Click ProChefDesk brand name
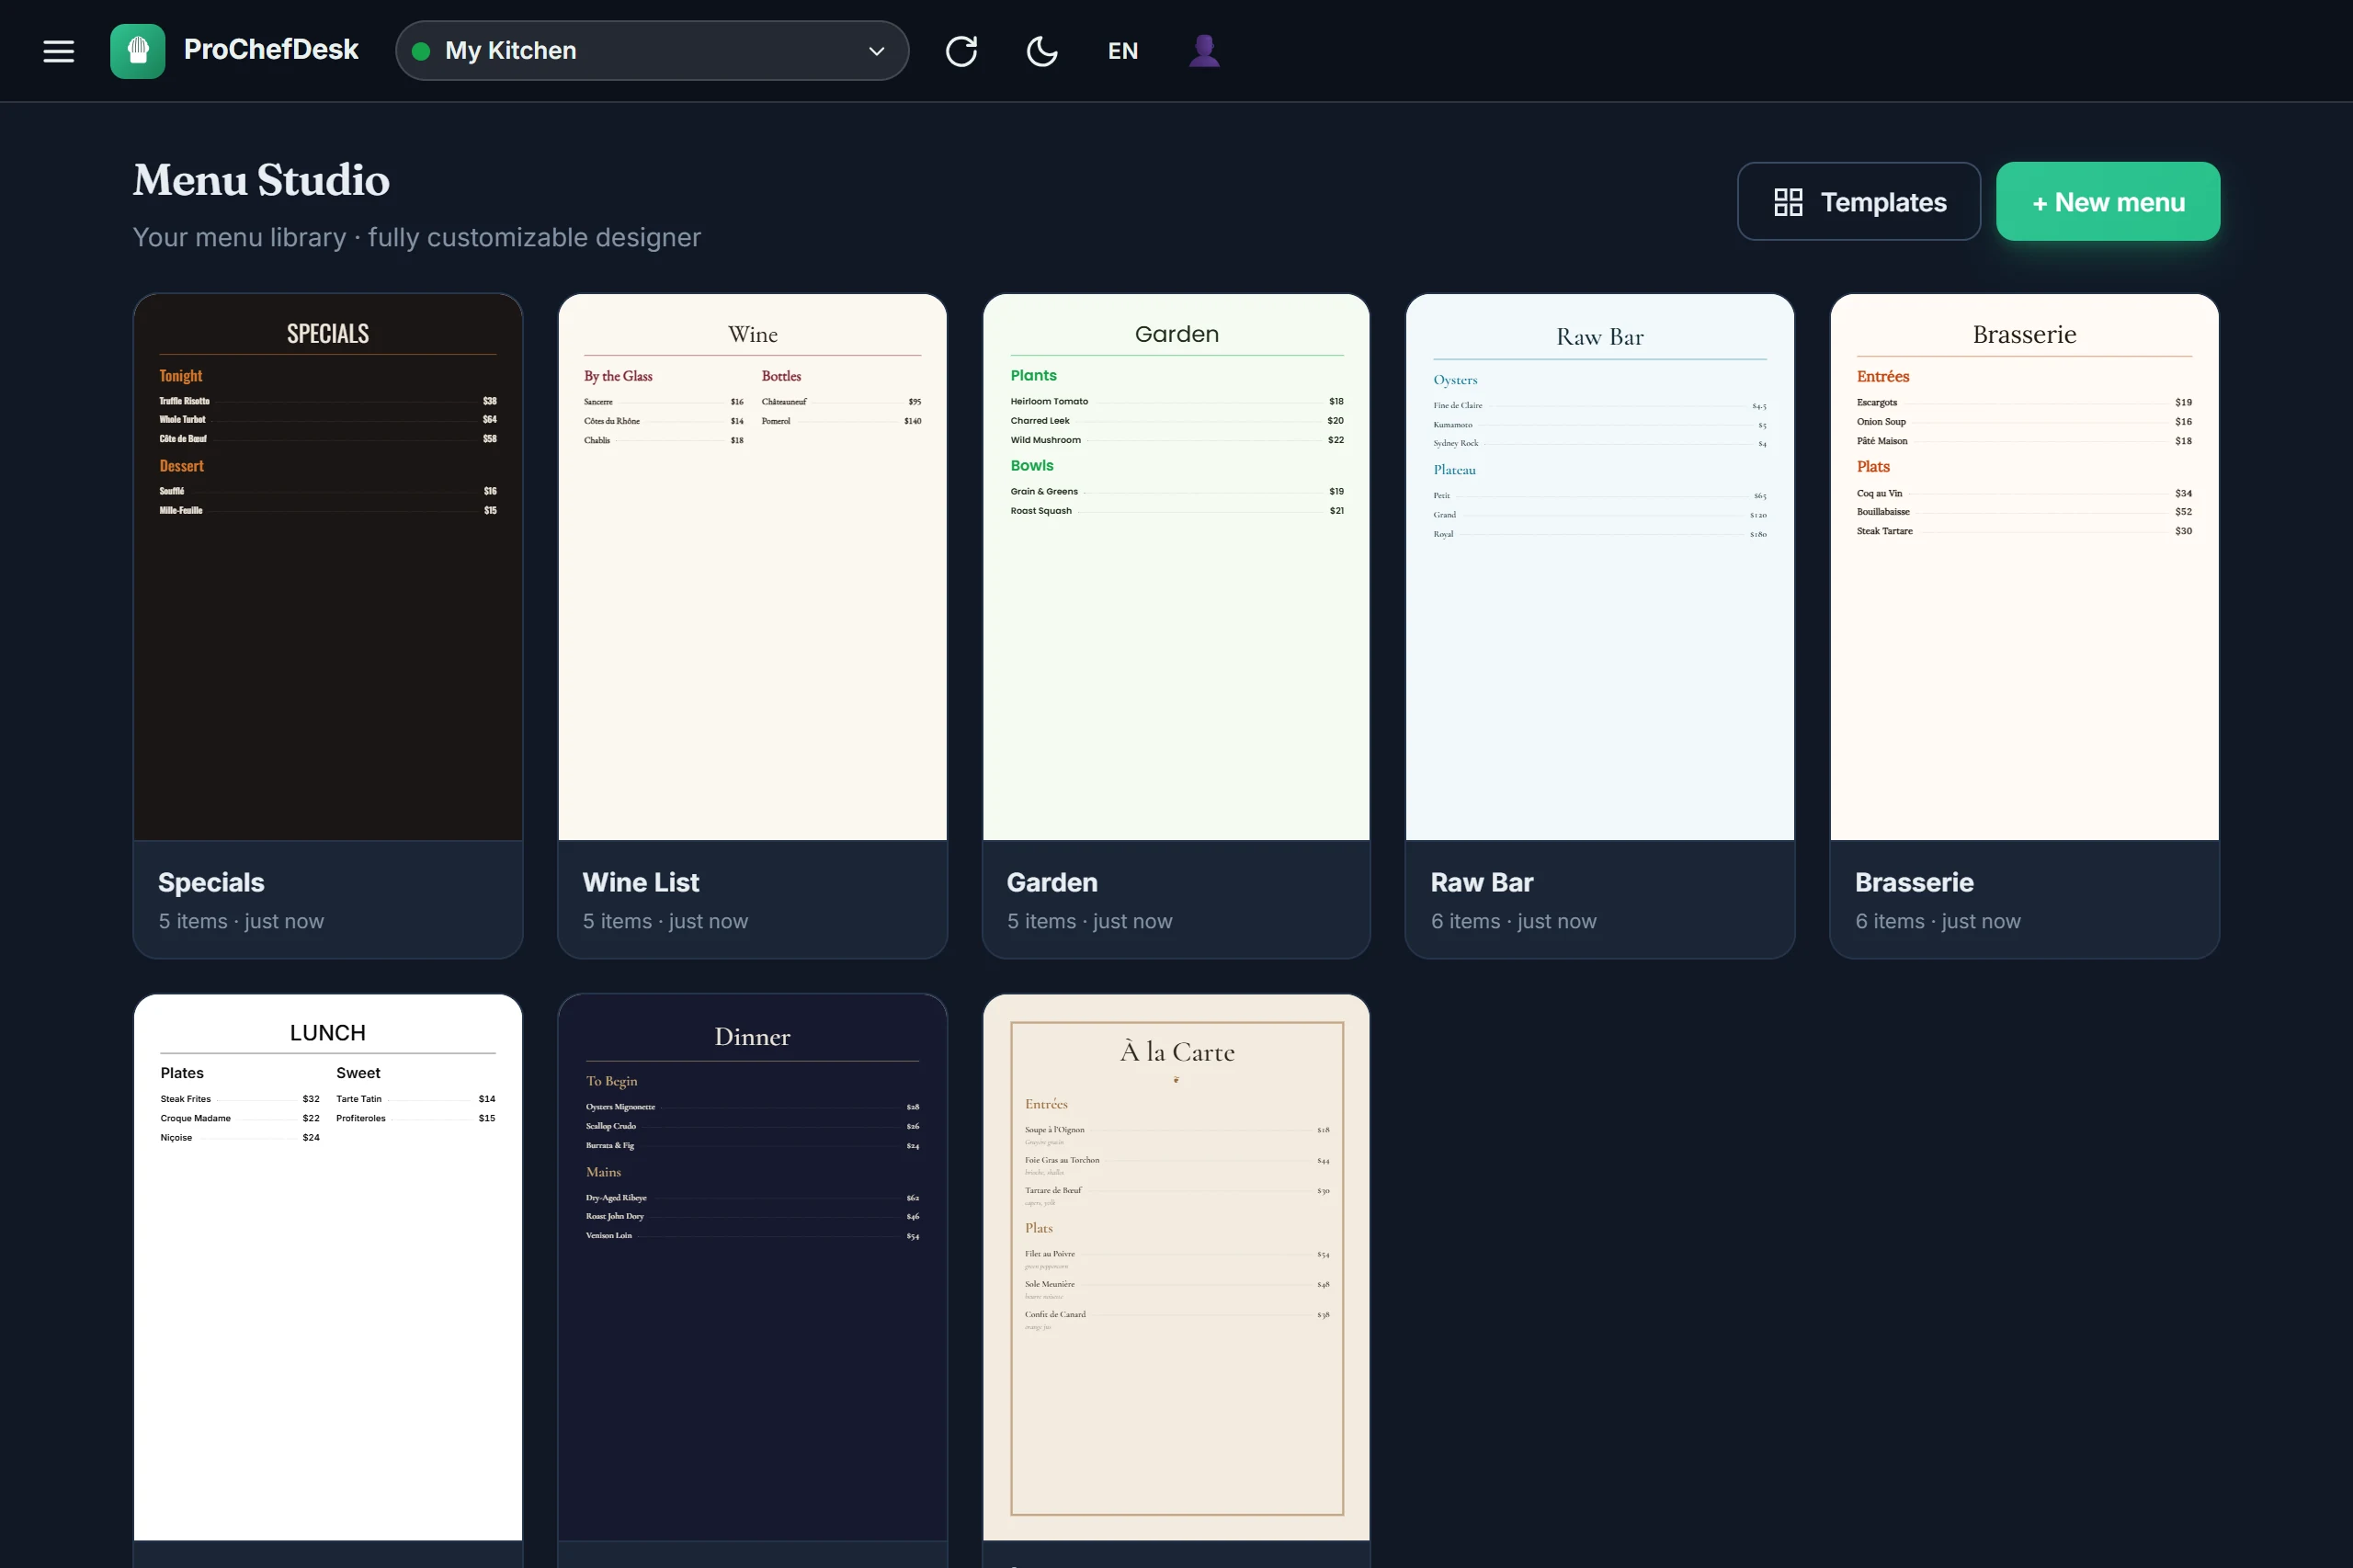 [271, 49]
